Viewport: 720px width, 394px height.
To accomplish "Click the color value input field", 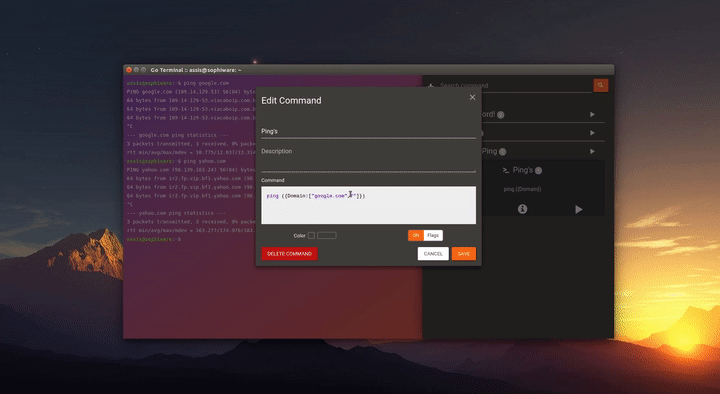I will pyautogui.click(x=326, y=236).
